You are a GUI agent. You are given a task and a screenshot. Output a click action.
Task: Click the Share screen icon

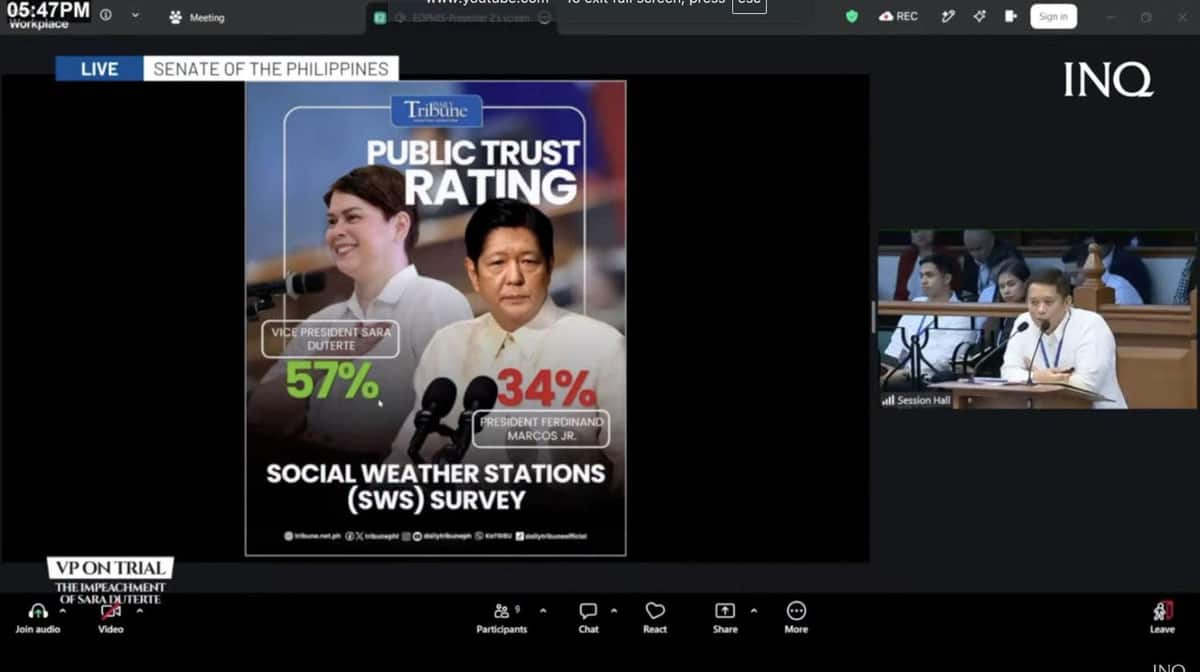click(725, 611)
